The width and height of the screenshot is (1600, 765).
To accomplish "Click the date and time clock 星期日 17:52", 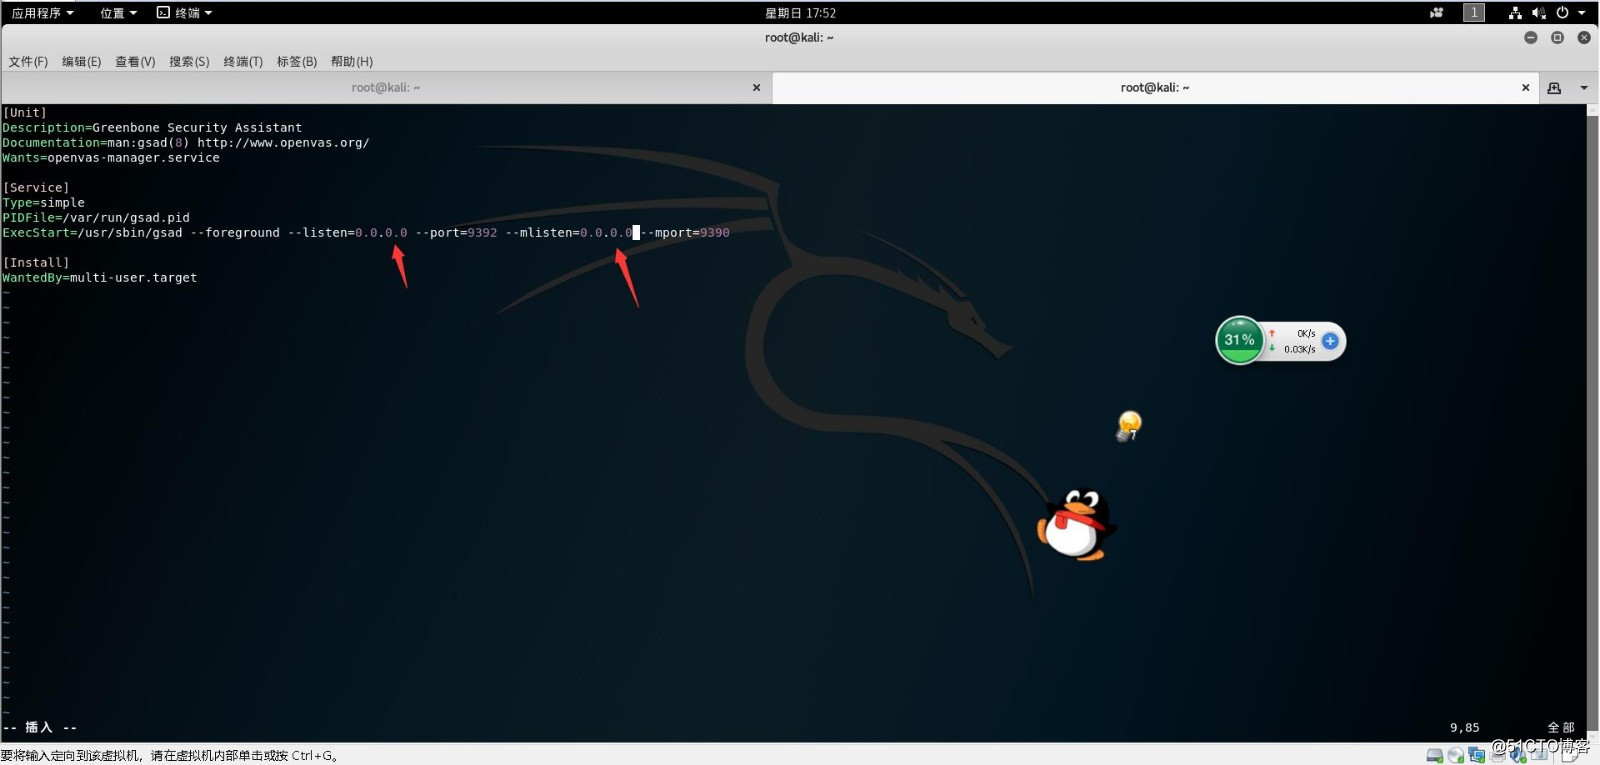I will point(800,13).
